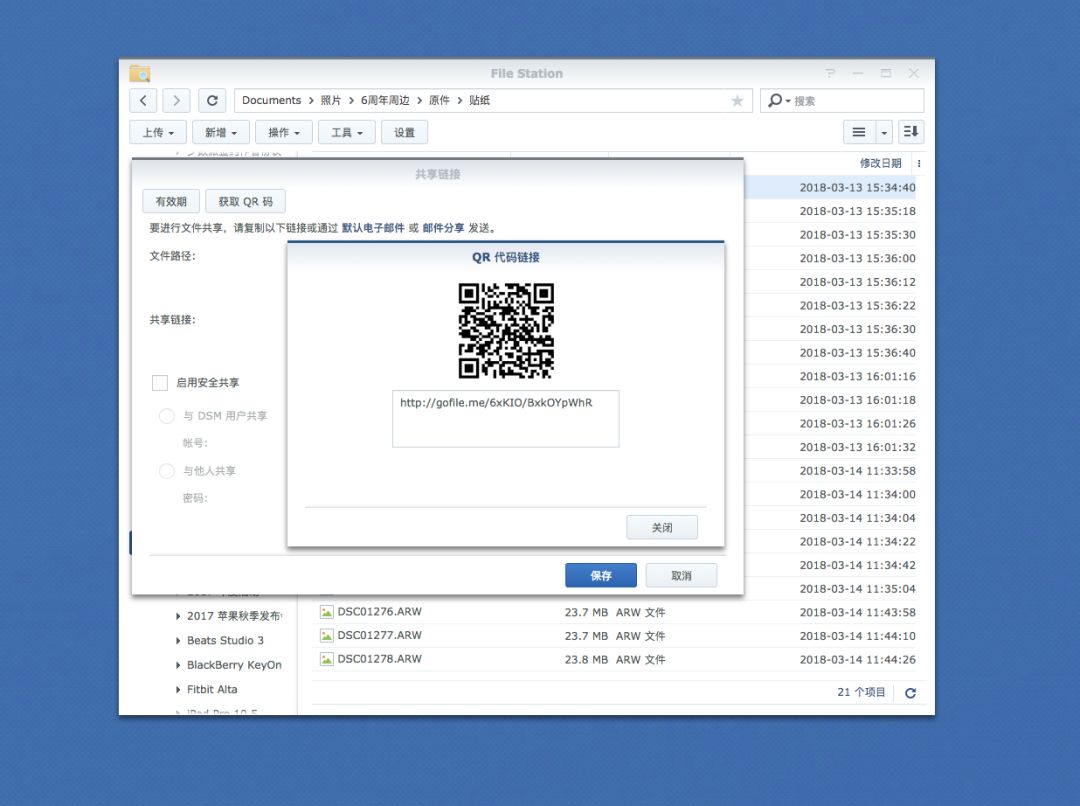Click the 设置 button in the toolbar
1080x806 pixels.
404,132
